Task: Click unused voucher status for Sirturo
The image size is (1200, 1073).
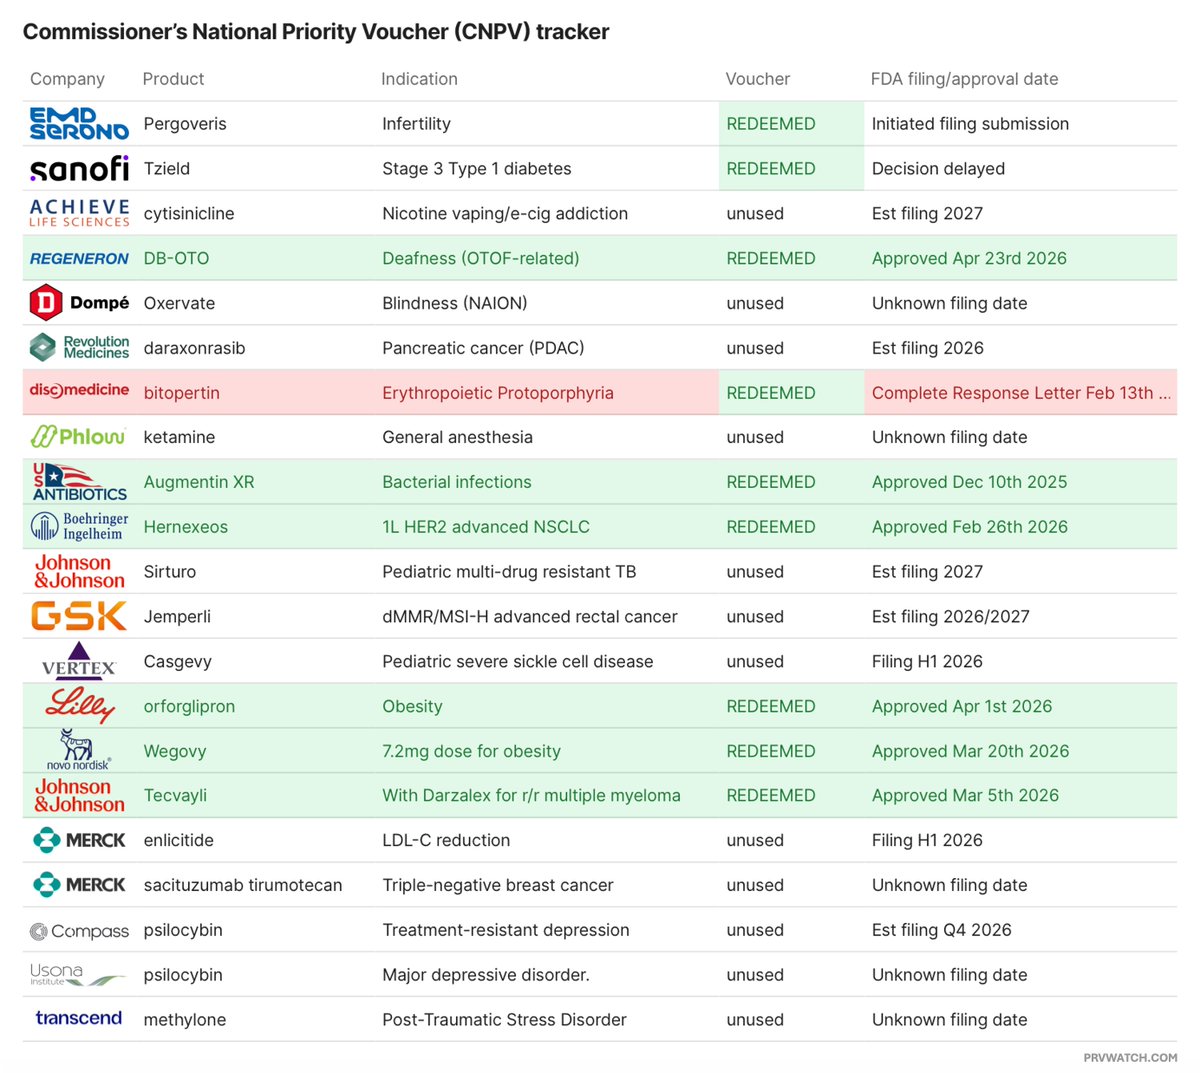Action: pos(755,572)
